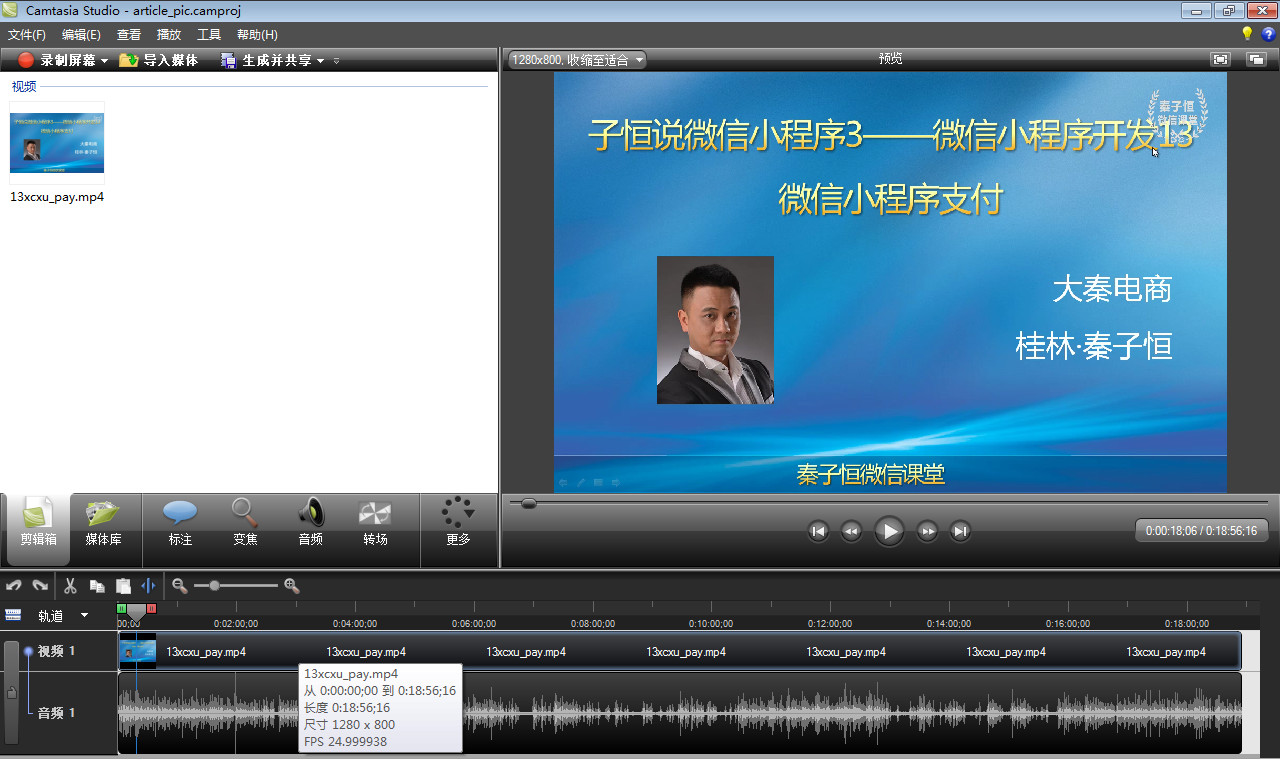The image size is (1280, 760).
Task: Click the 0:16:00;00 mark on timeline ruler
Action: pos(1068,621)
